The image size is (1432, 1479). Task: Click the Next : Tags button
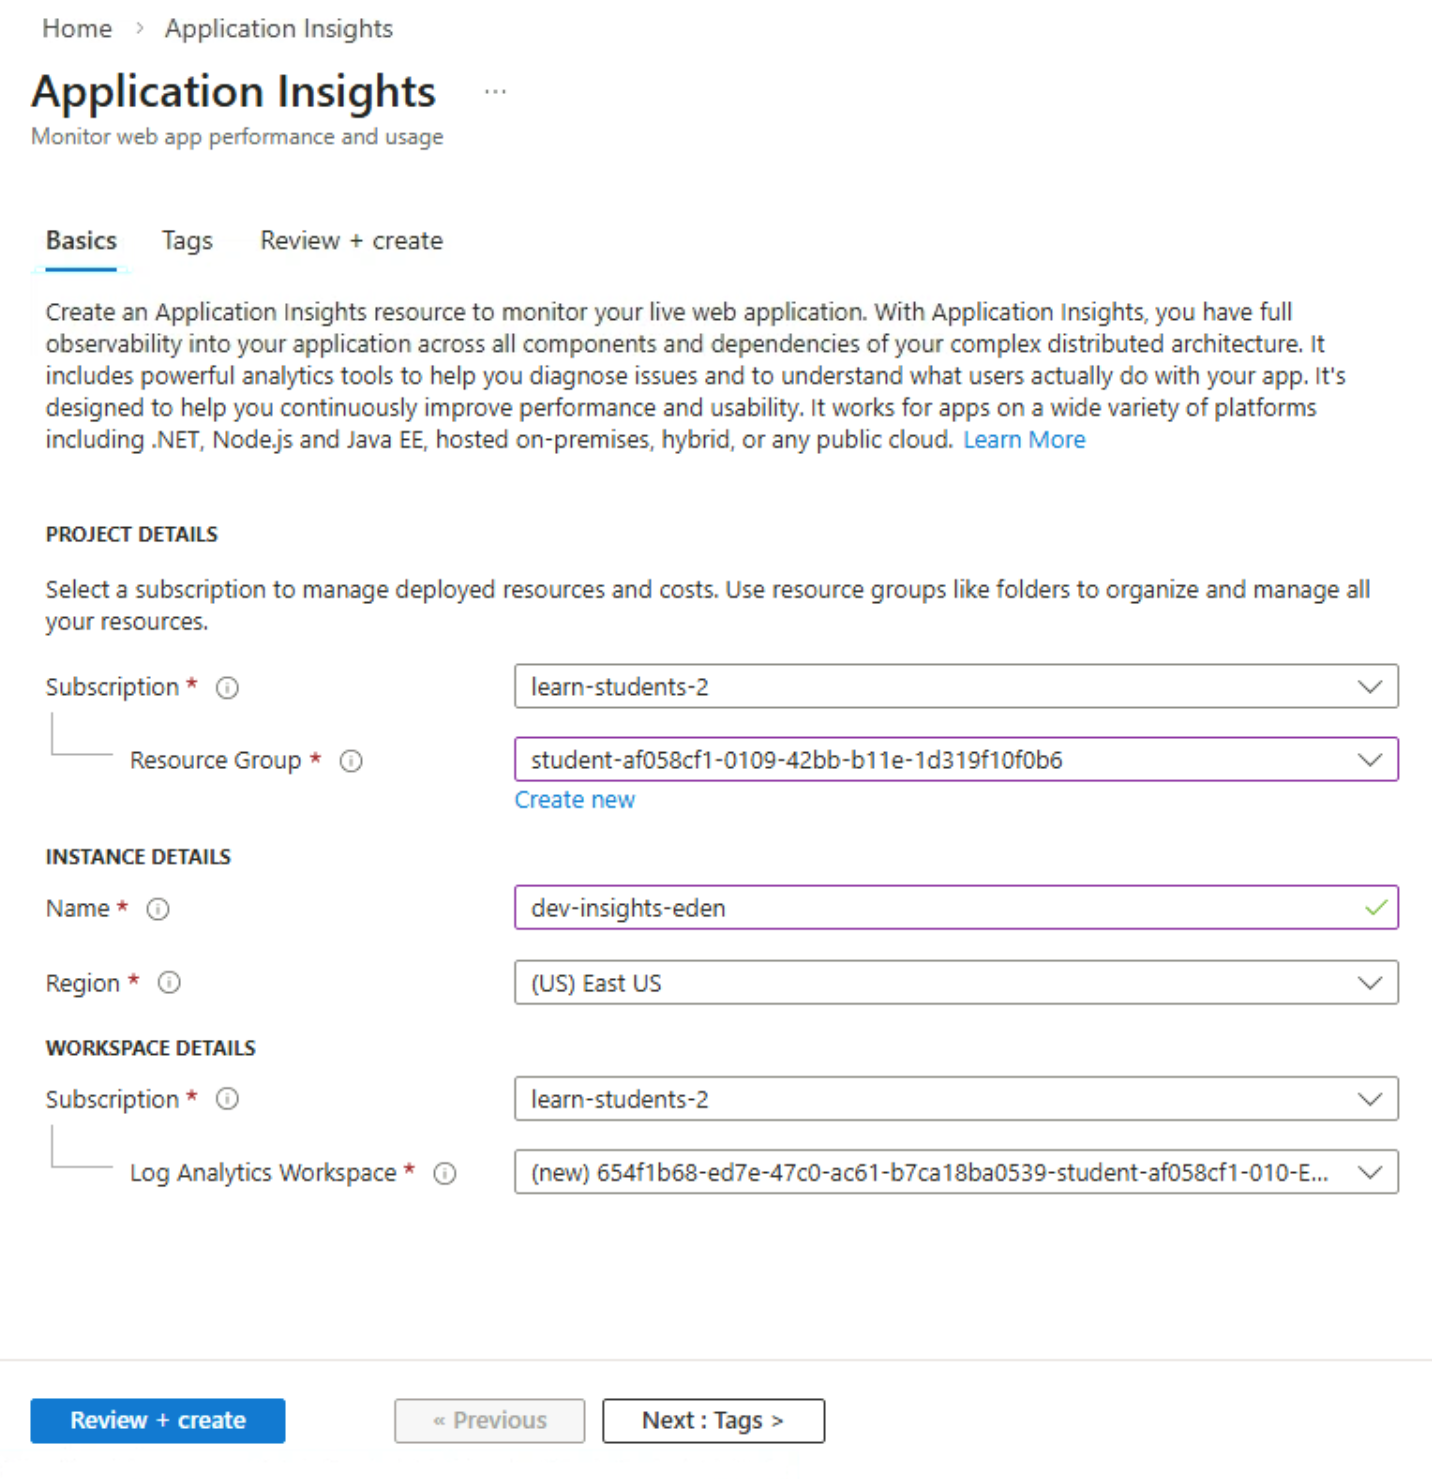713,1420
